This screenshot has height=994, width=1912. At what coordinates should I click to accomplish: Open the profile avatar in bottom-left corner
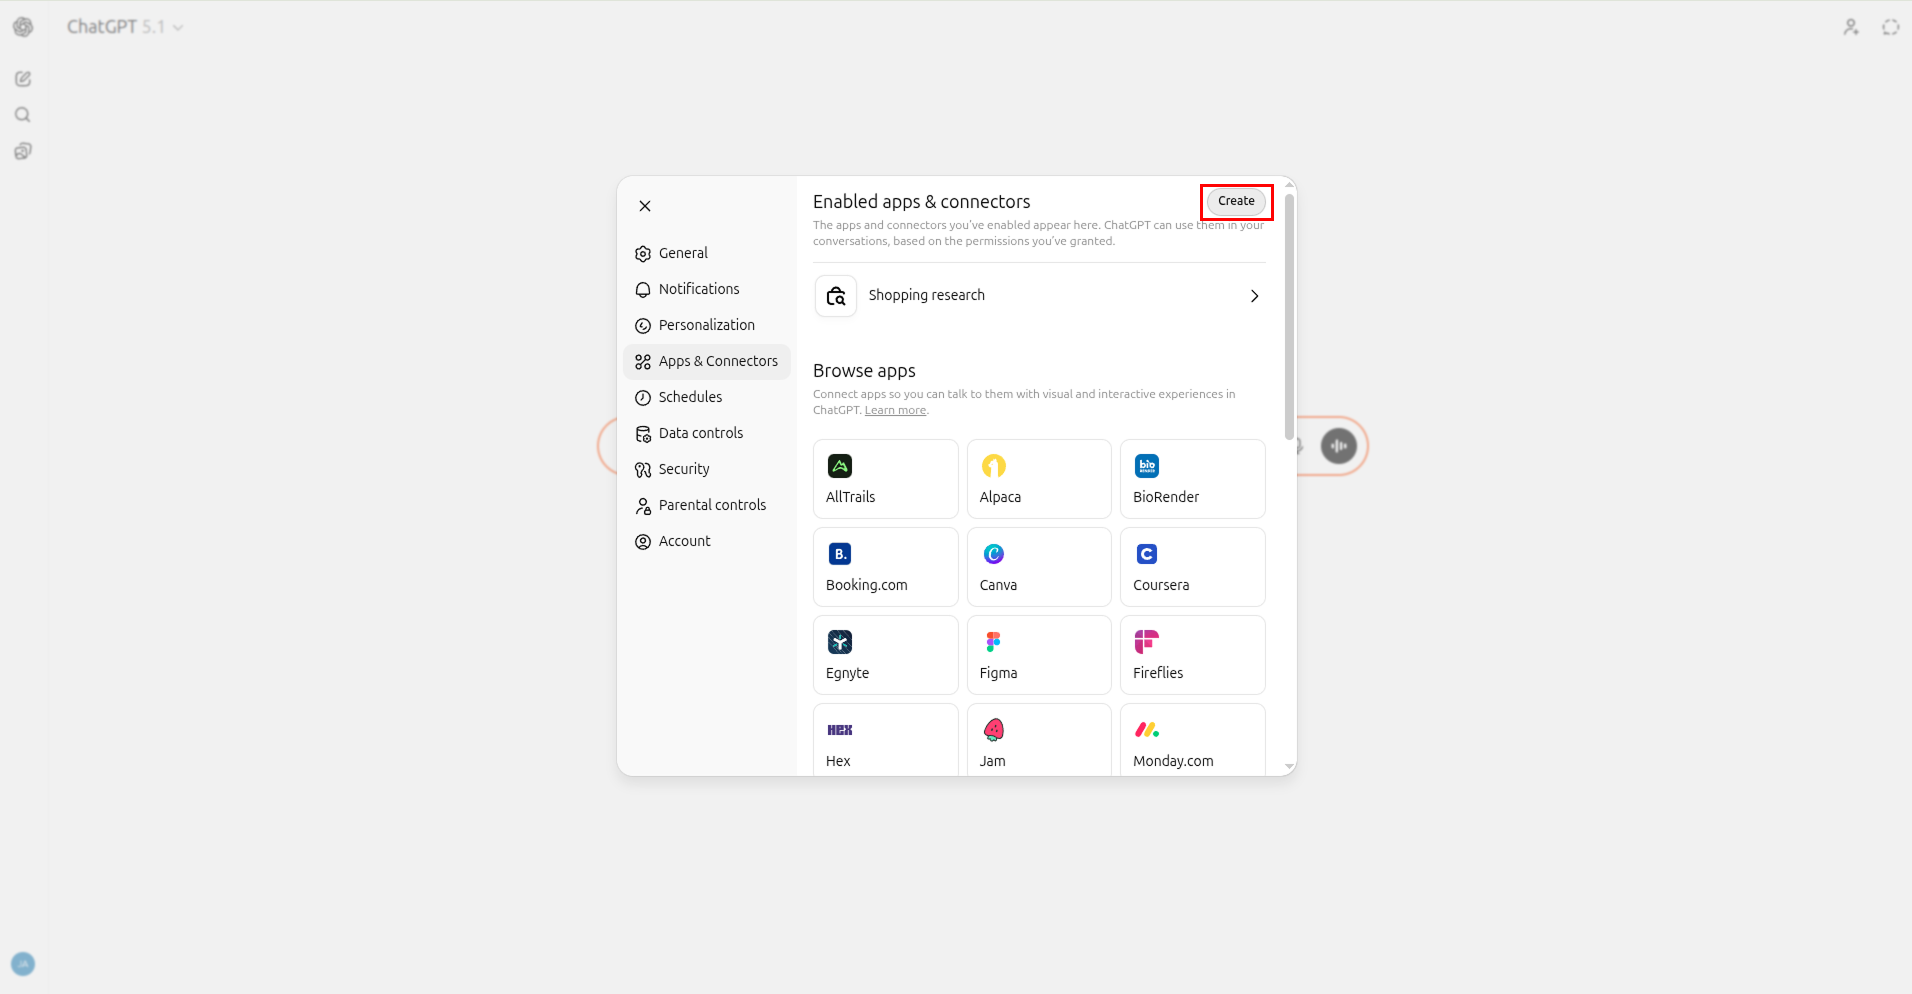tap(23, 963)
